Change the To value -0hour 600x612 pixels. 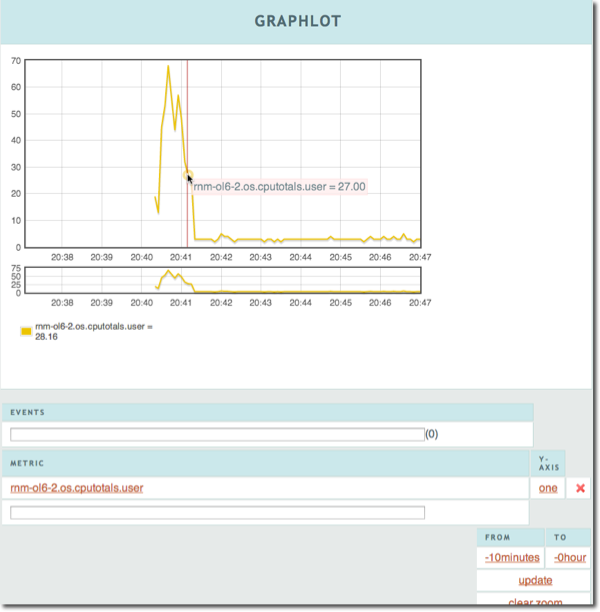pyautogui.click(x=569, y=557)
